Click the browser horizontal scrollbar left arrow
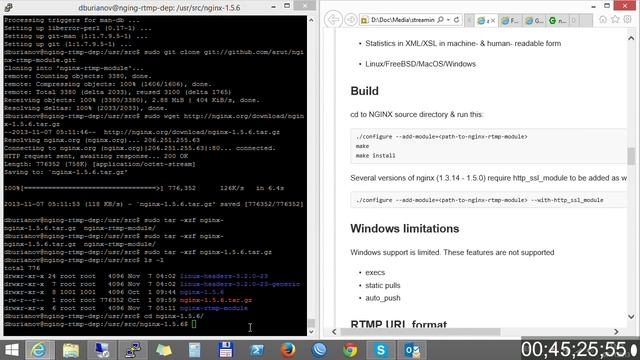The width and height of the screenshot is (640, 360). coord(334,332)
